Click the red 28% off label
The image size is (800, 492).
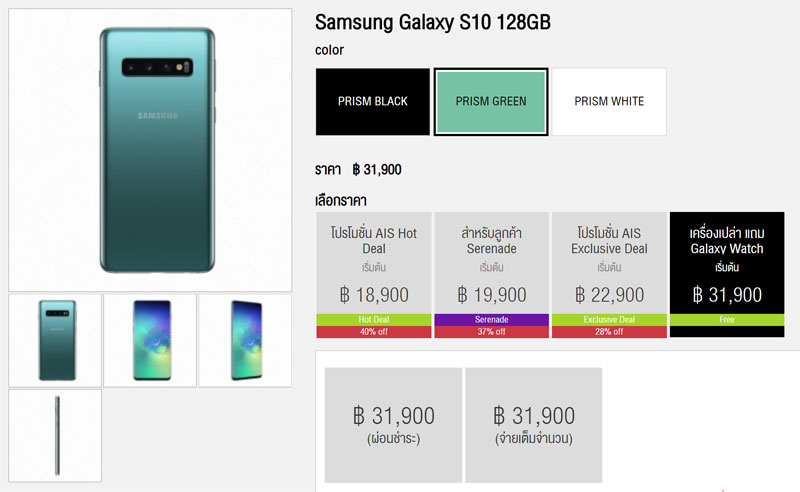point(609,332)
